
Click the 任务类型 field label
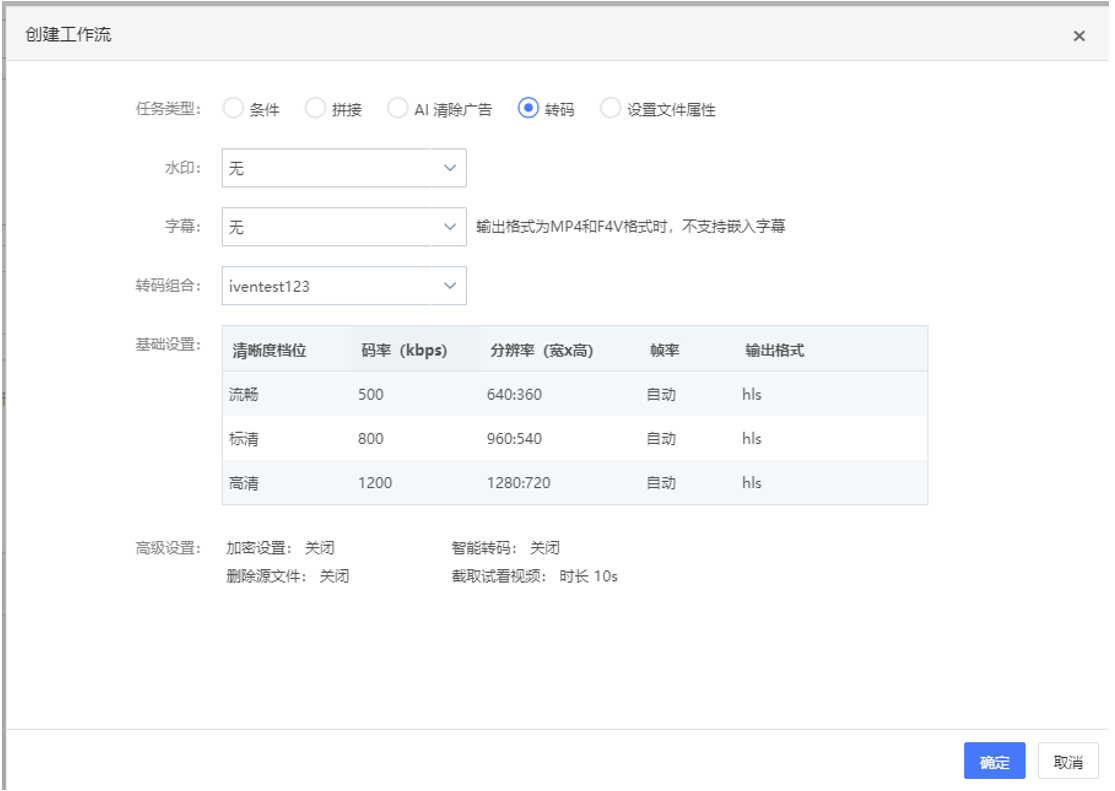point(169,109)
